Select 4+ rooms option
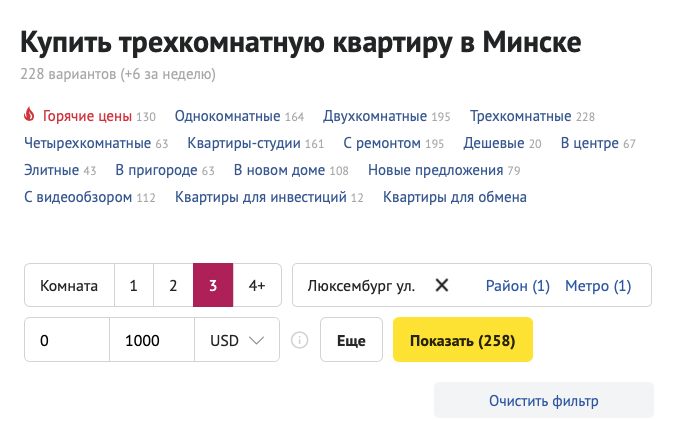The height and width of the screenshot is (447, 674). click(257, 286)
